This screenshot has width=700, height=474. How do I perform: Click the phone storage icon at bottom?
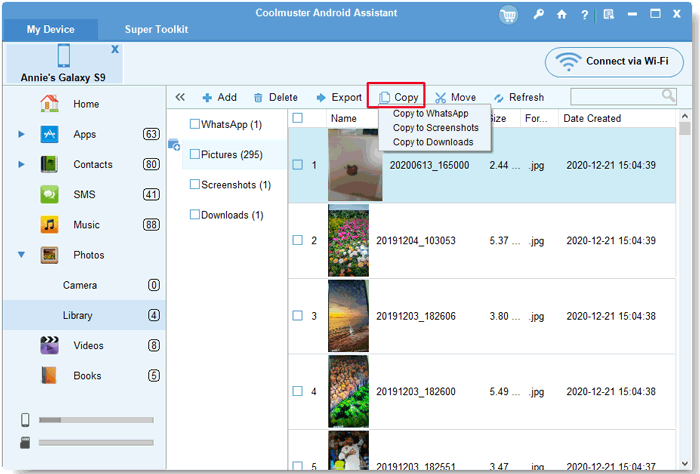25,420
